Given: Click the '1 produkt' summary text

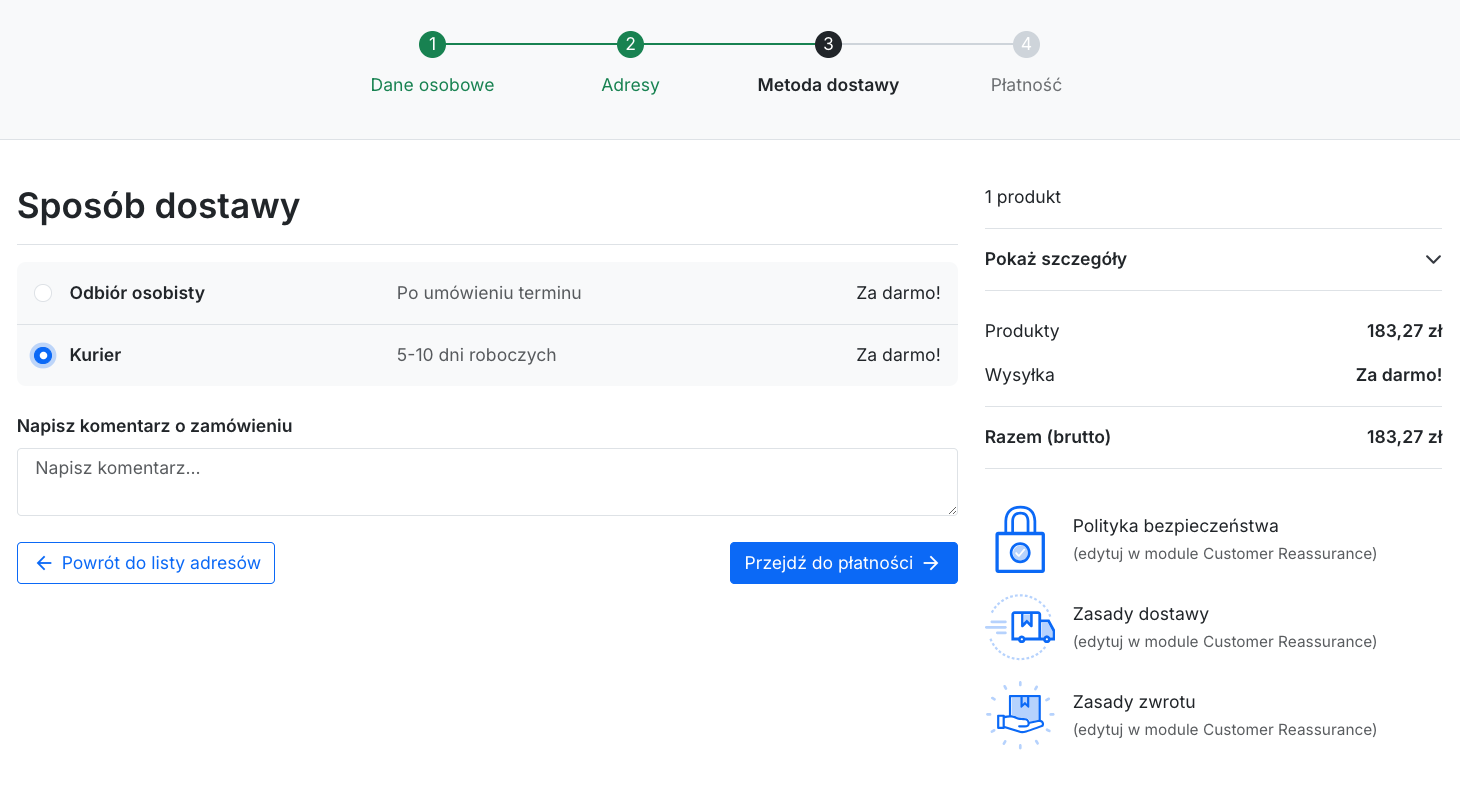Looking at the screenshot, I should pos(1023,197).
